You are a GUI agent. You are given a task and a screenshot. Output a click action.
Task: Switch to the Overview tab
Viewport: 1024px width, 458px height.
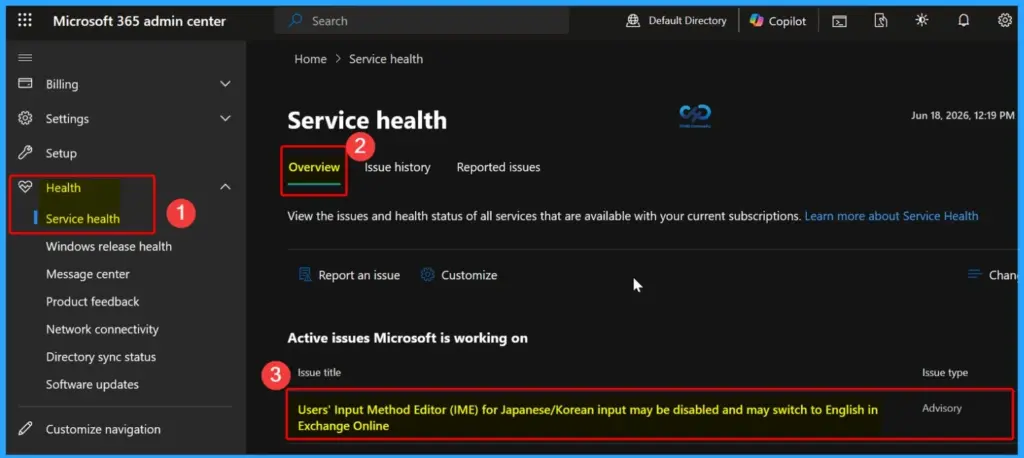point(314,167)
